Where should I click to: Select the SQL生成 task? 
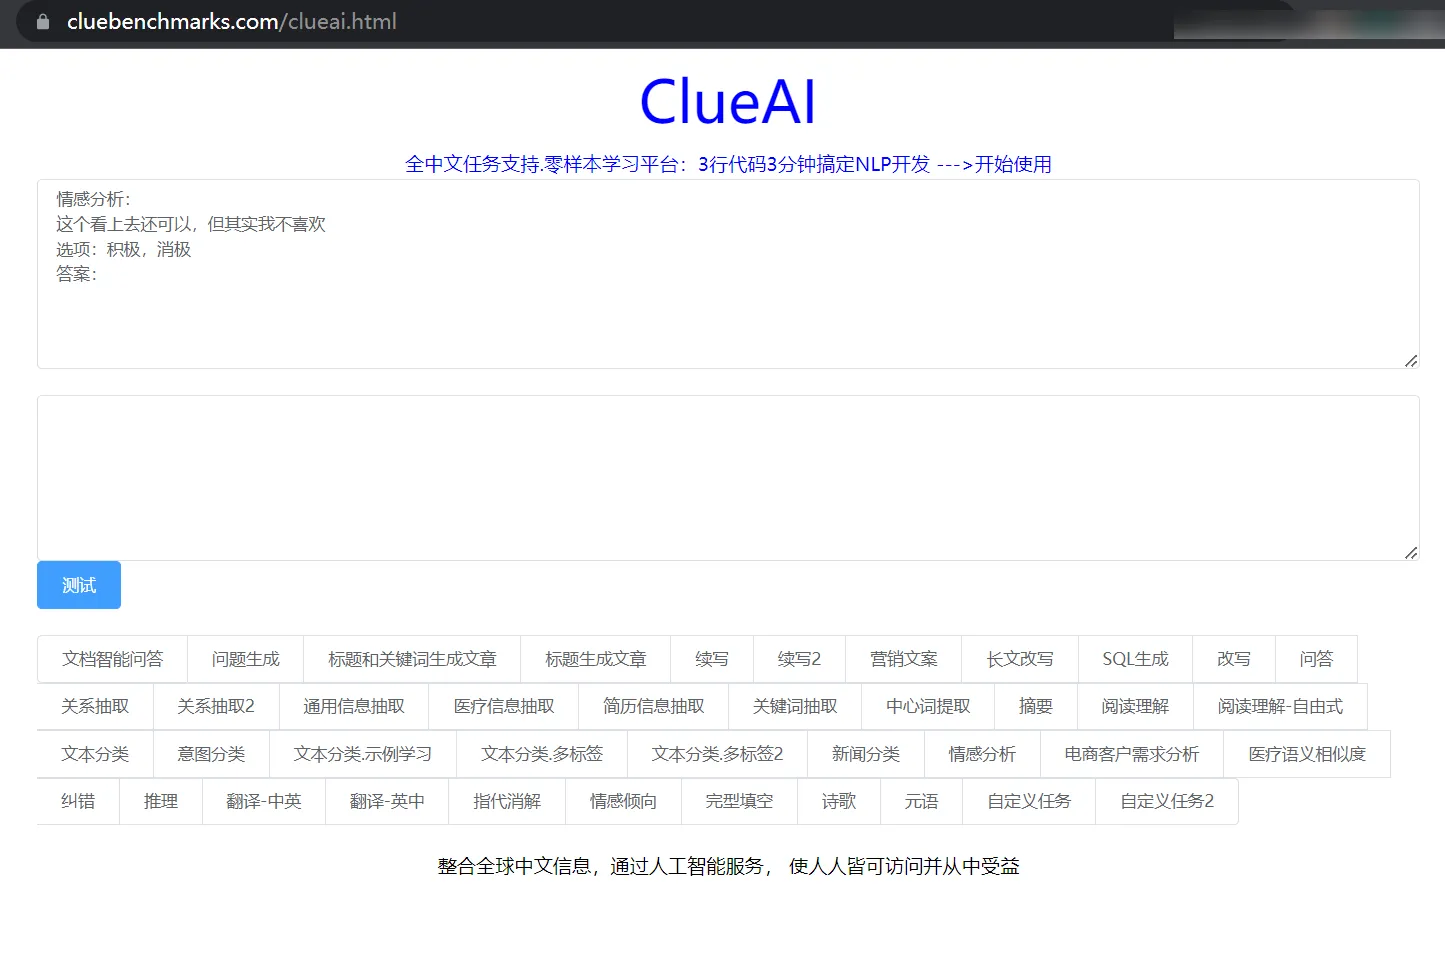(x=1134, y=659)
